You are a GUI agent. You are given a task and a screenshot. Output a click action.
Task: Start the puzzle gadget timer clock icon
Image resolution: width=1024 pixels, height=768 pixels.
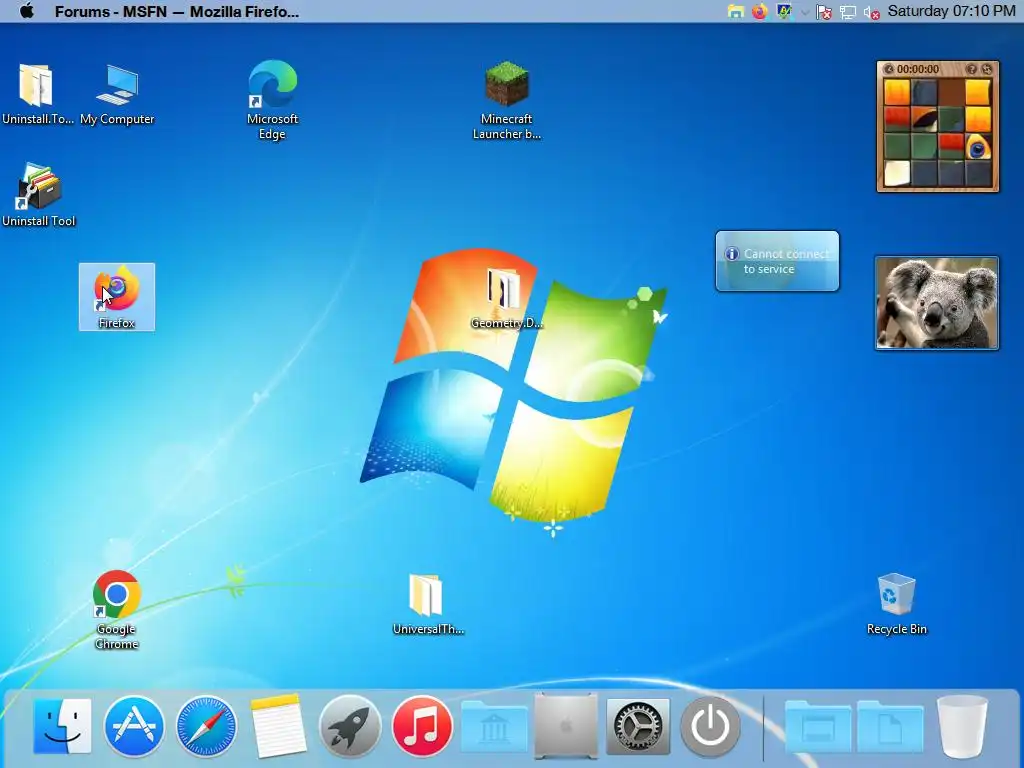tap(888, 69)
